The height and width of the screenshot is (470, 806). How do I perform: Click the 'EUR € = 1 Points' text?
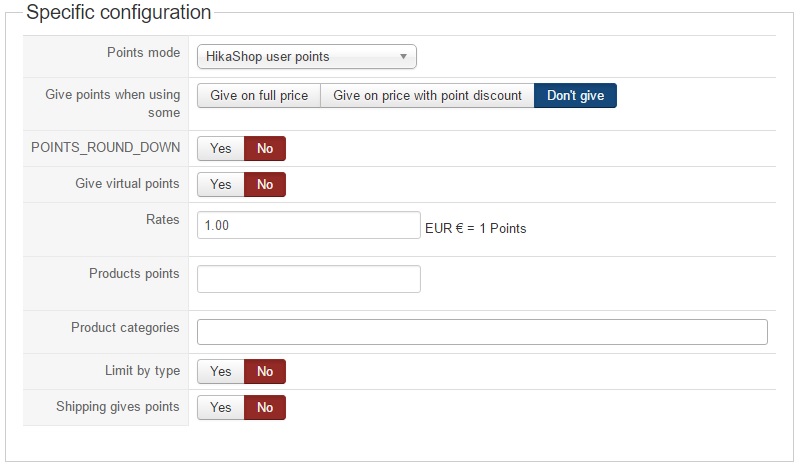(x=476, y=228)
